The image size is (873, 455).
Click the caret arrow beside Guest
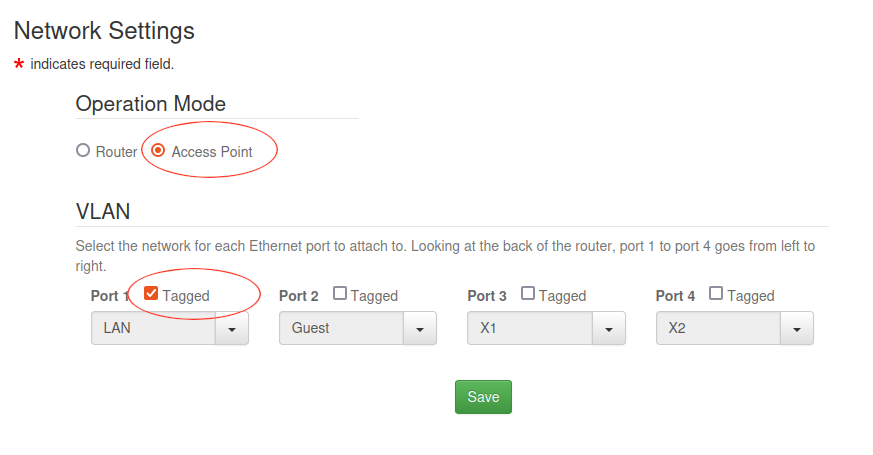coord(420,328)
